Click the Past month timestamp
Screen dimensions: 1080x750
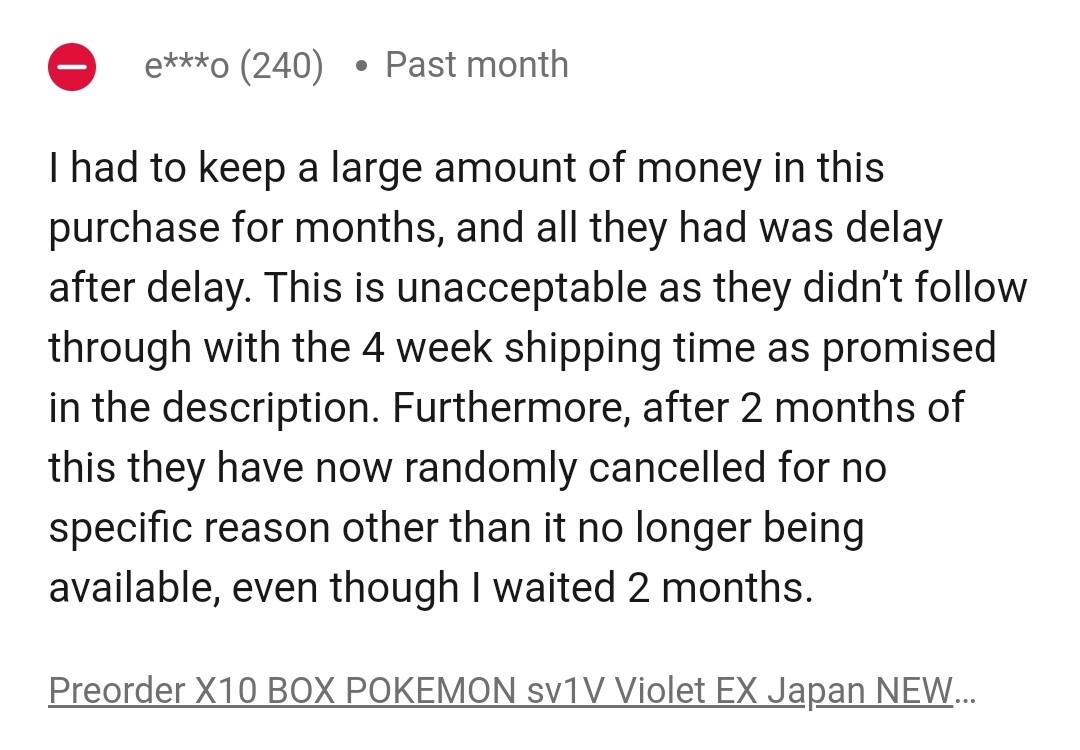[477, 65]
